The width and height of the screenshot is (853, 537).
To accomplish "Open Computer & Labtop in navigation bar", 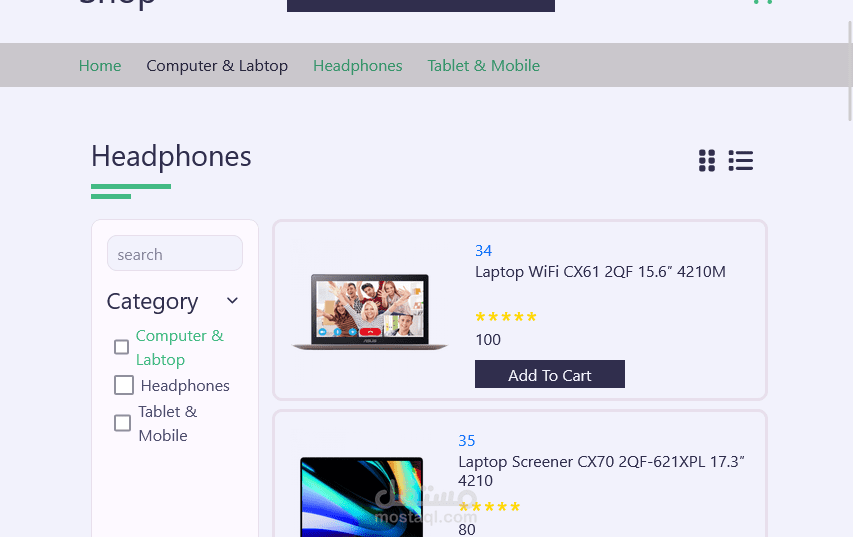I will [217, 65].
